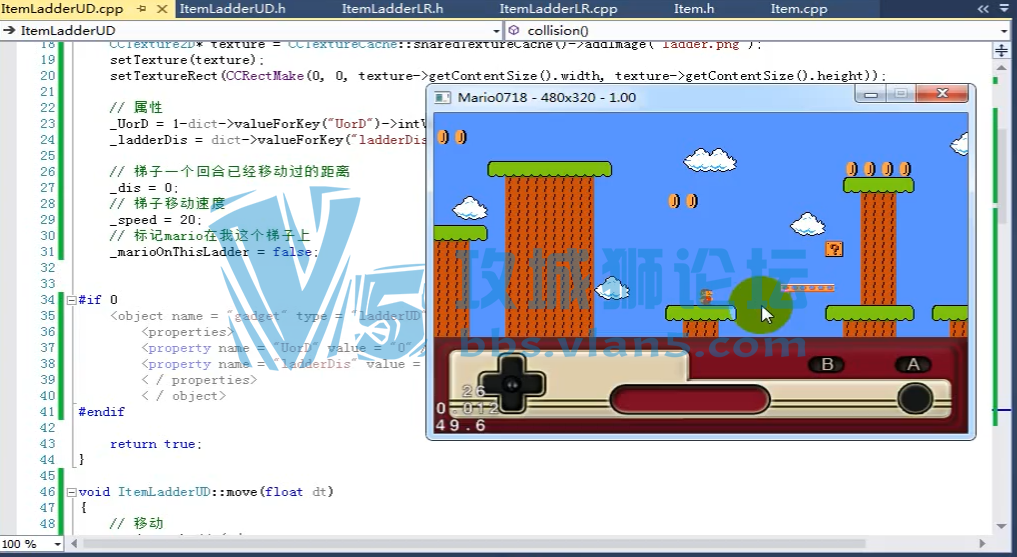This screenshot has height=557, width=1017.
Task: Click the round A fire button
Action: [915, 399]
